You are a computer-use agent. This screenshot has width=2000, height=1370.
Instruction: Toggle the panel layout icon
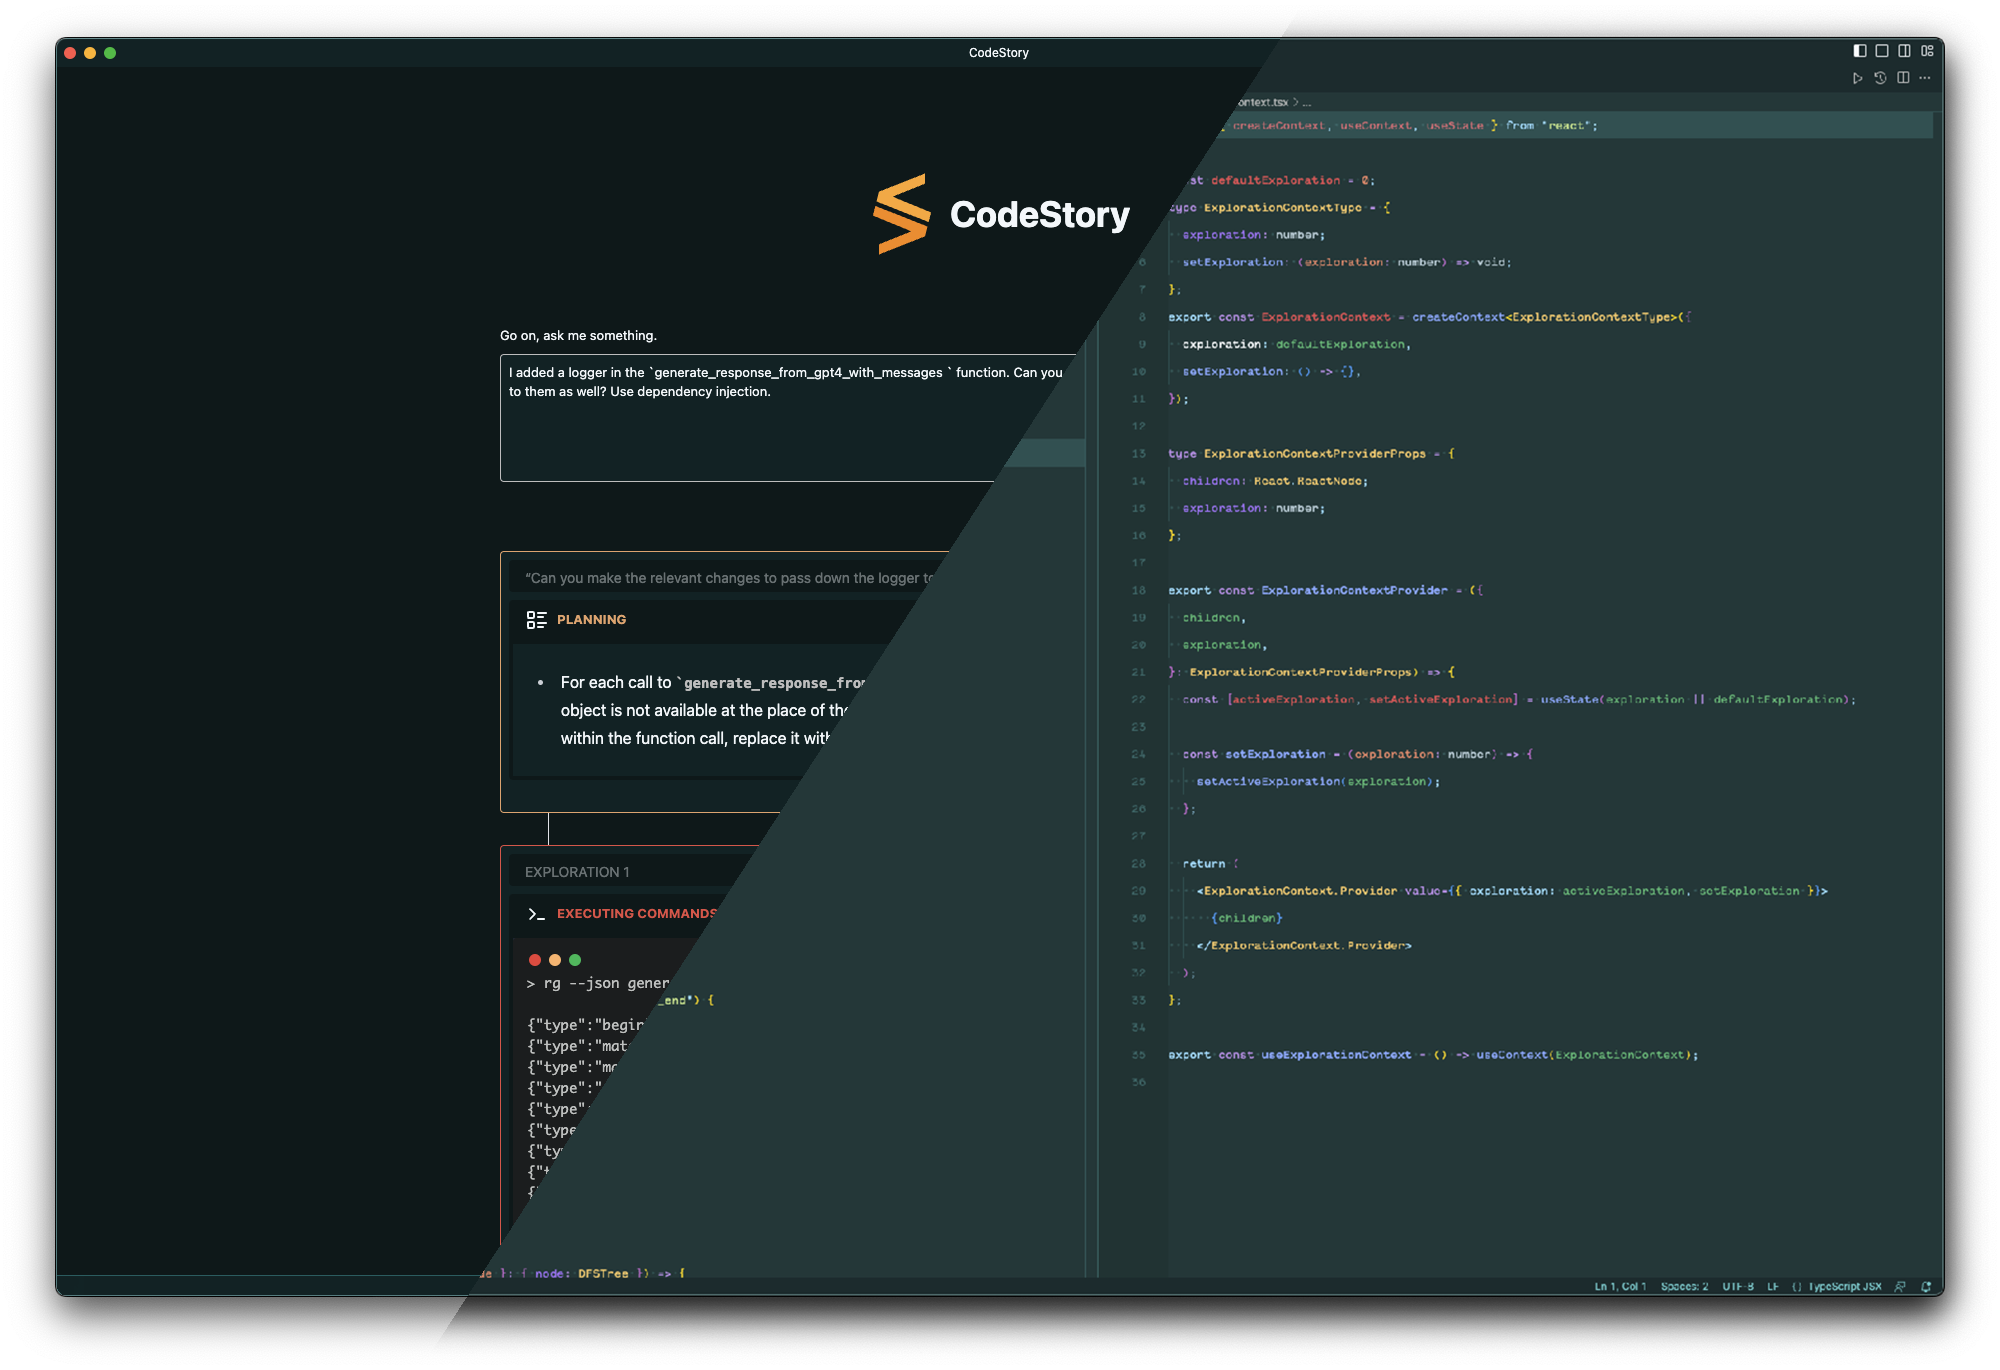click(x=1882, y=51)
